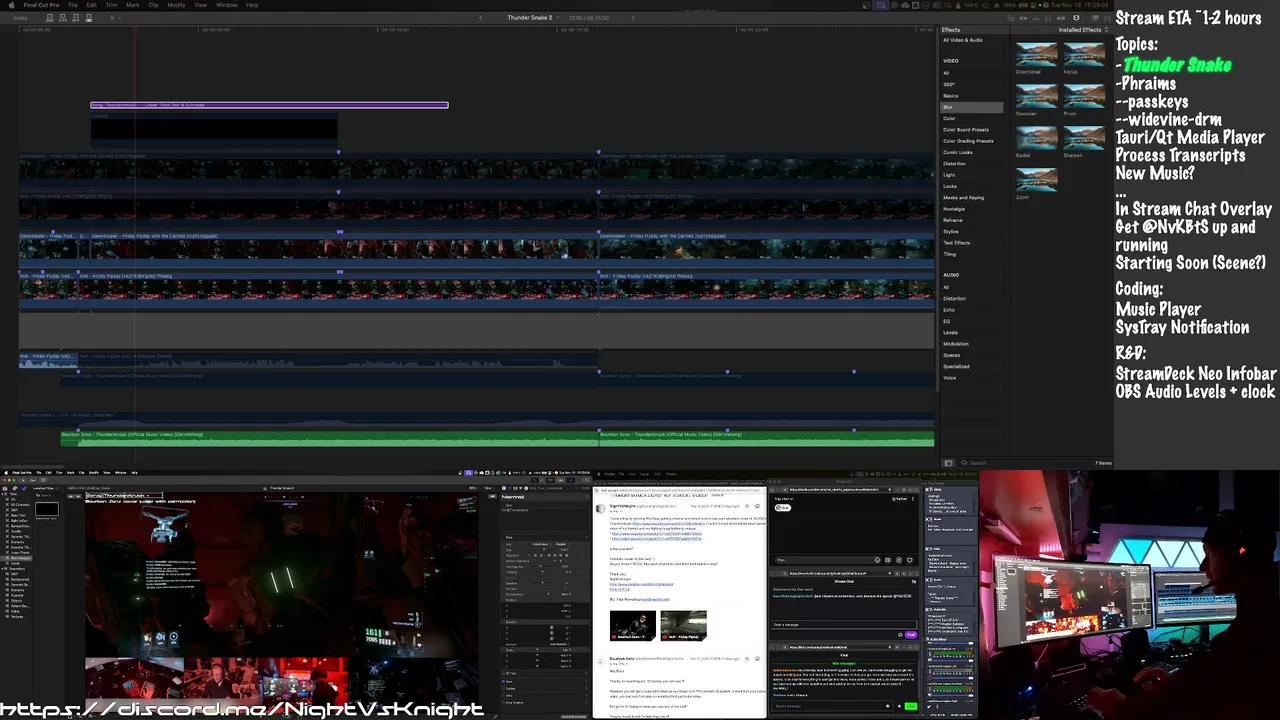The image size is (1280, 720).
Task: Click the Select arrow tool icon
Action: coord(112,18)
